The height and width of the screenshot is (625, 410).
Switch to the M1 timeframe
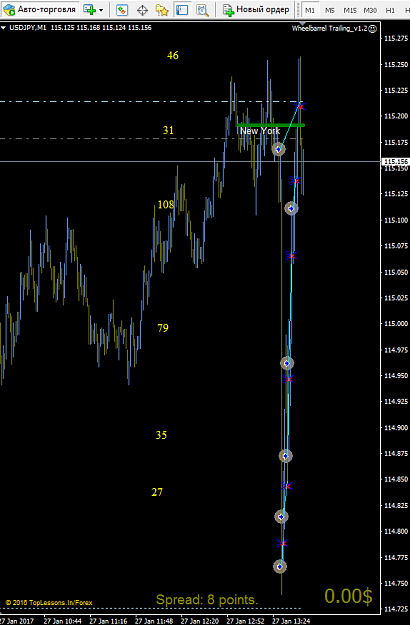[x=310, y=10]
